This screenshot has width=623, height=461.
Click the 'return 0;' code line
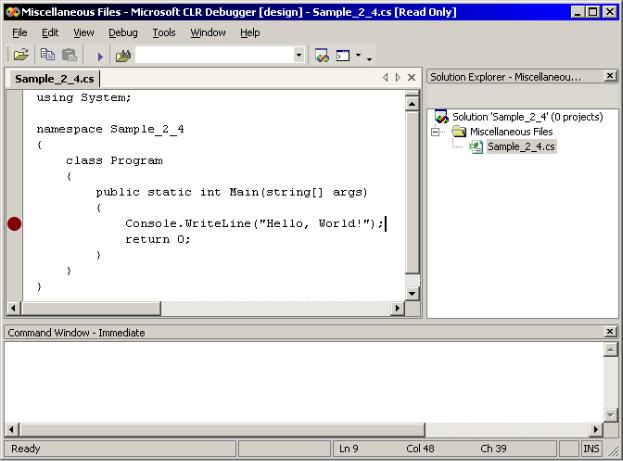158,240
